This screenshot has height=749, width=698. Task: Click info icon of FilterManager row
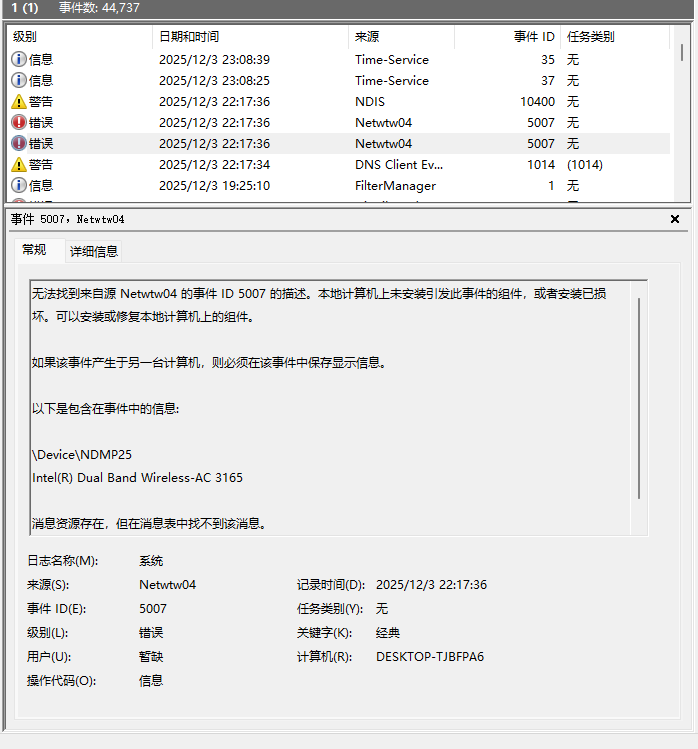pyautogui.click(x=19, y=185)
